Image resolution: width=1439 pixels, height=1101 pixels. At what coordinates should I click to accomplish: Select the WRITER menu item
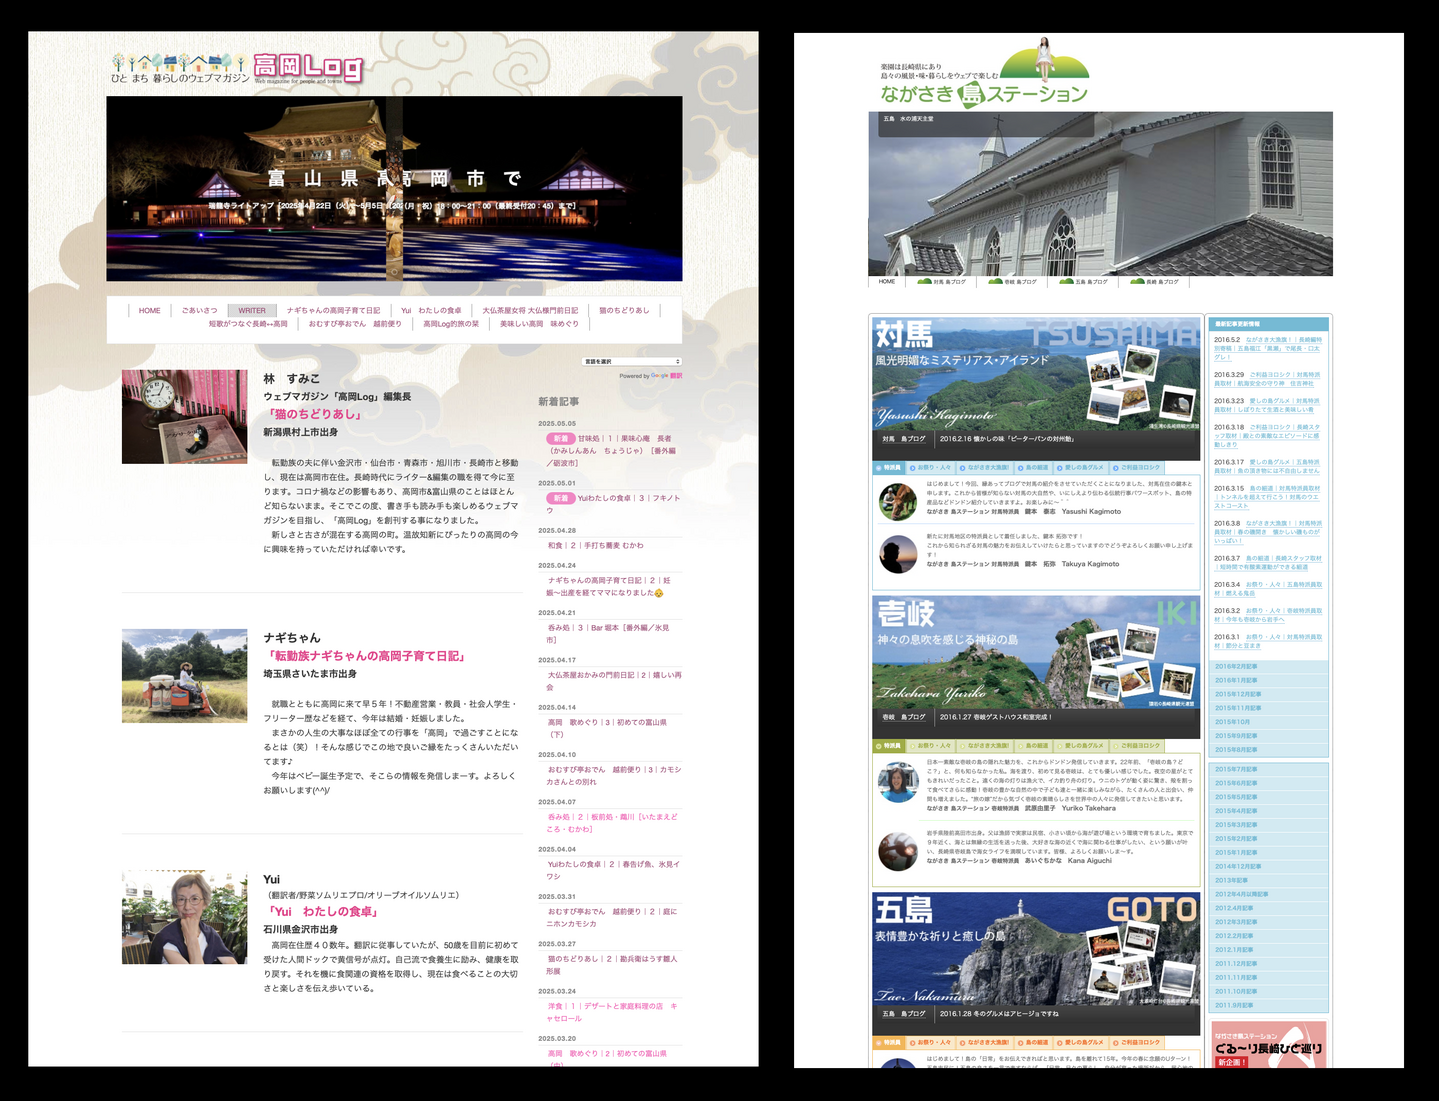252,310
